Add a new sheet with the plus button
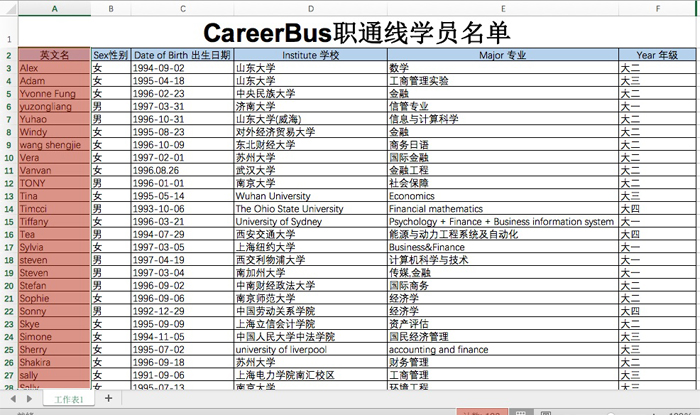 point(108,398)
